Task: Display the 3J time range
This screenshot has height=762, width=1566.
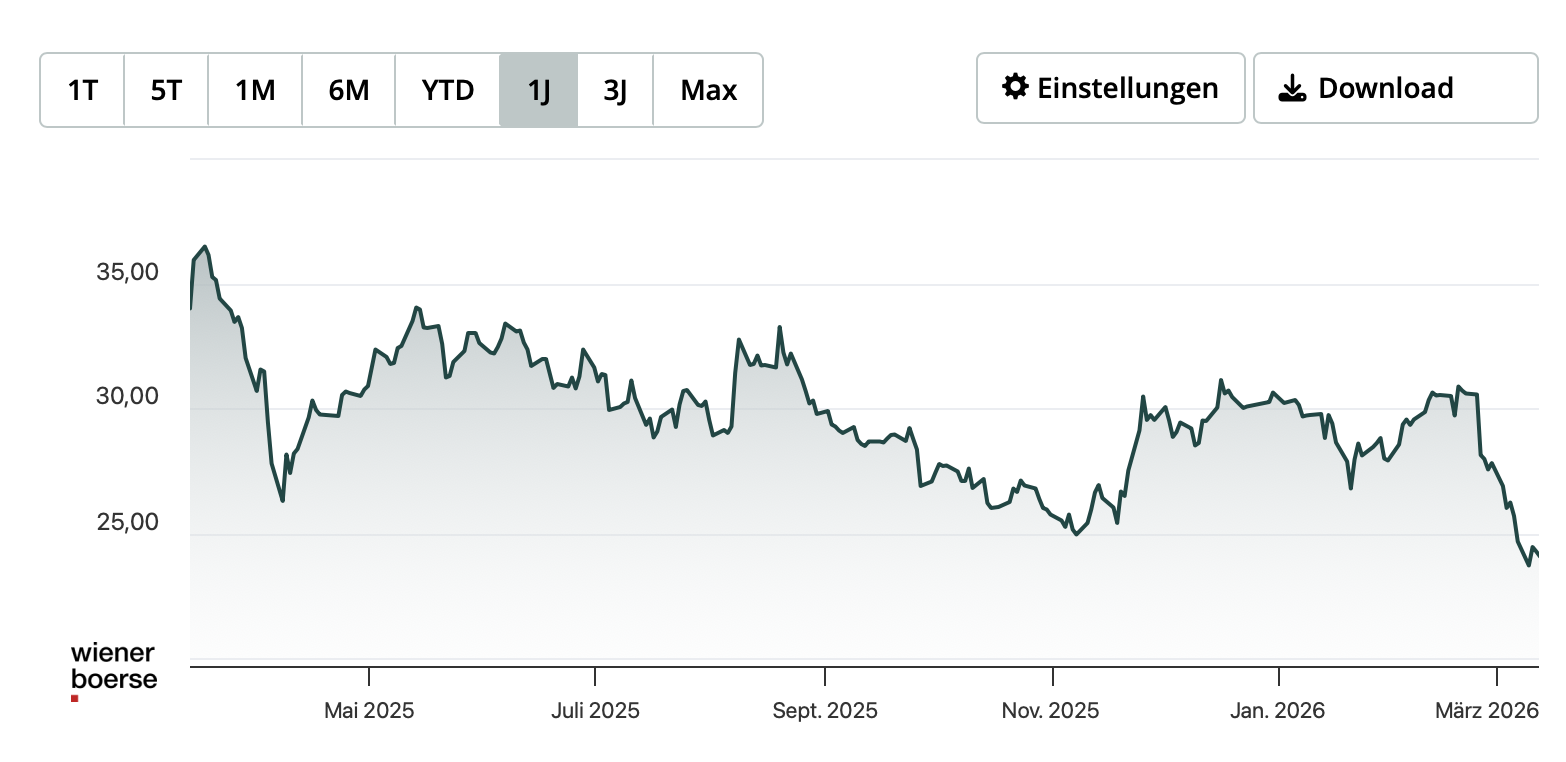Action: click(615, 90)
